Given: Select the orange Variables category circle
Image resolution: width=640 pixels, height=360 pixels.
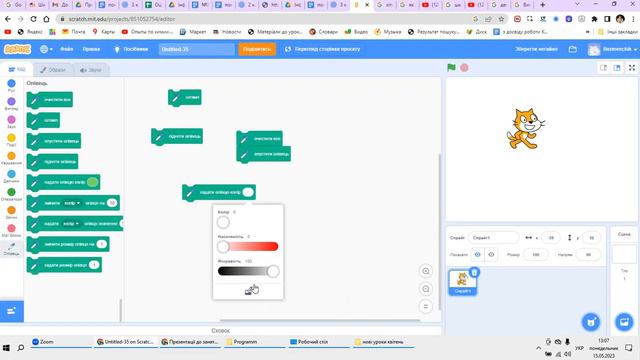Looking at the screenshot, I should pos(11,210).
